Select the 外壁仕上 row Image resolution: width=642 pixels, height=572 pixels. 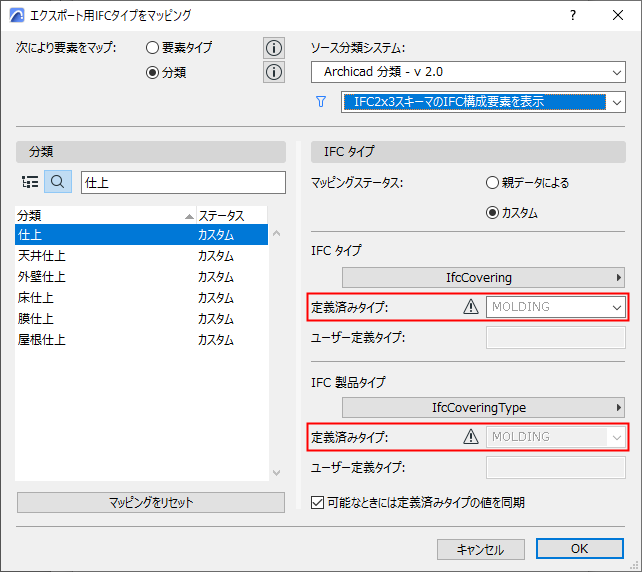coord(141,277)
